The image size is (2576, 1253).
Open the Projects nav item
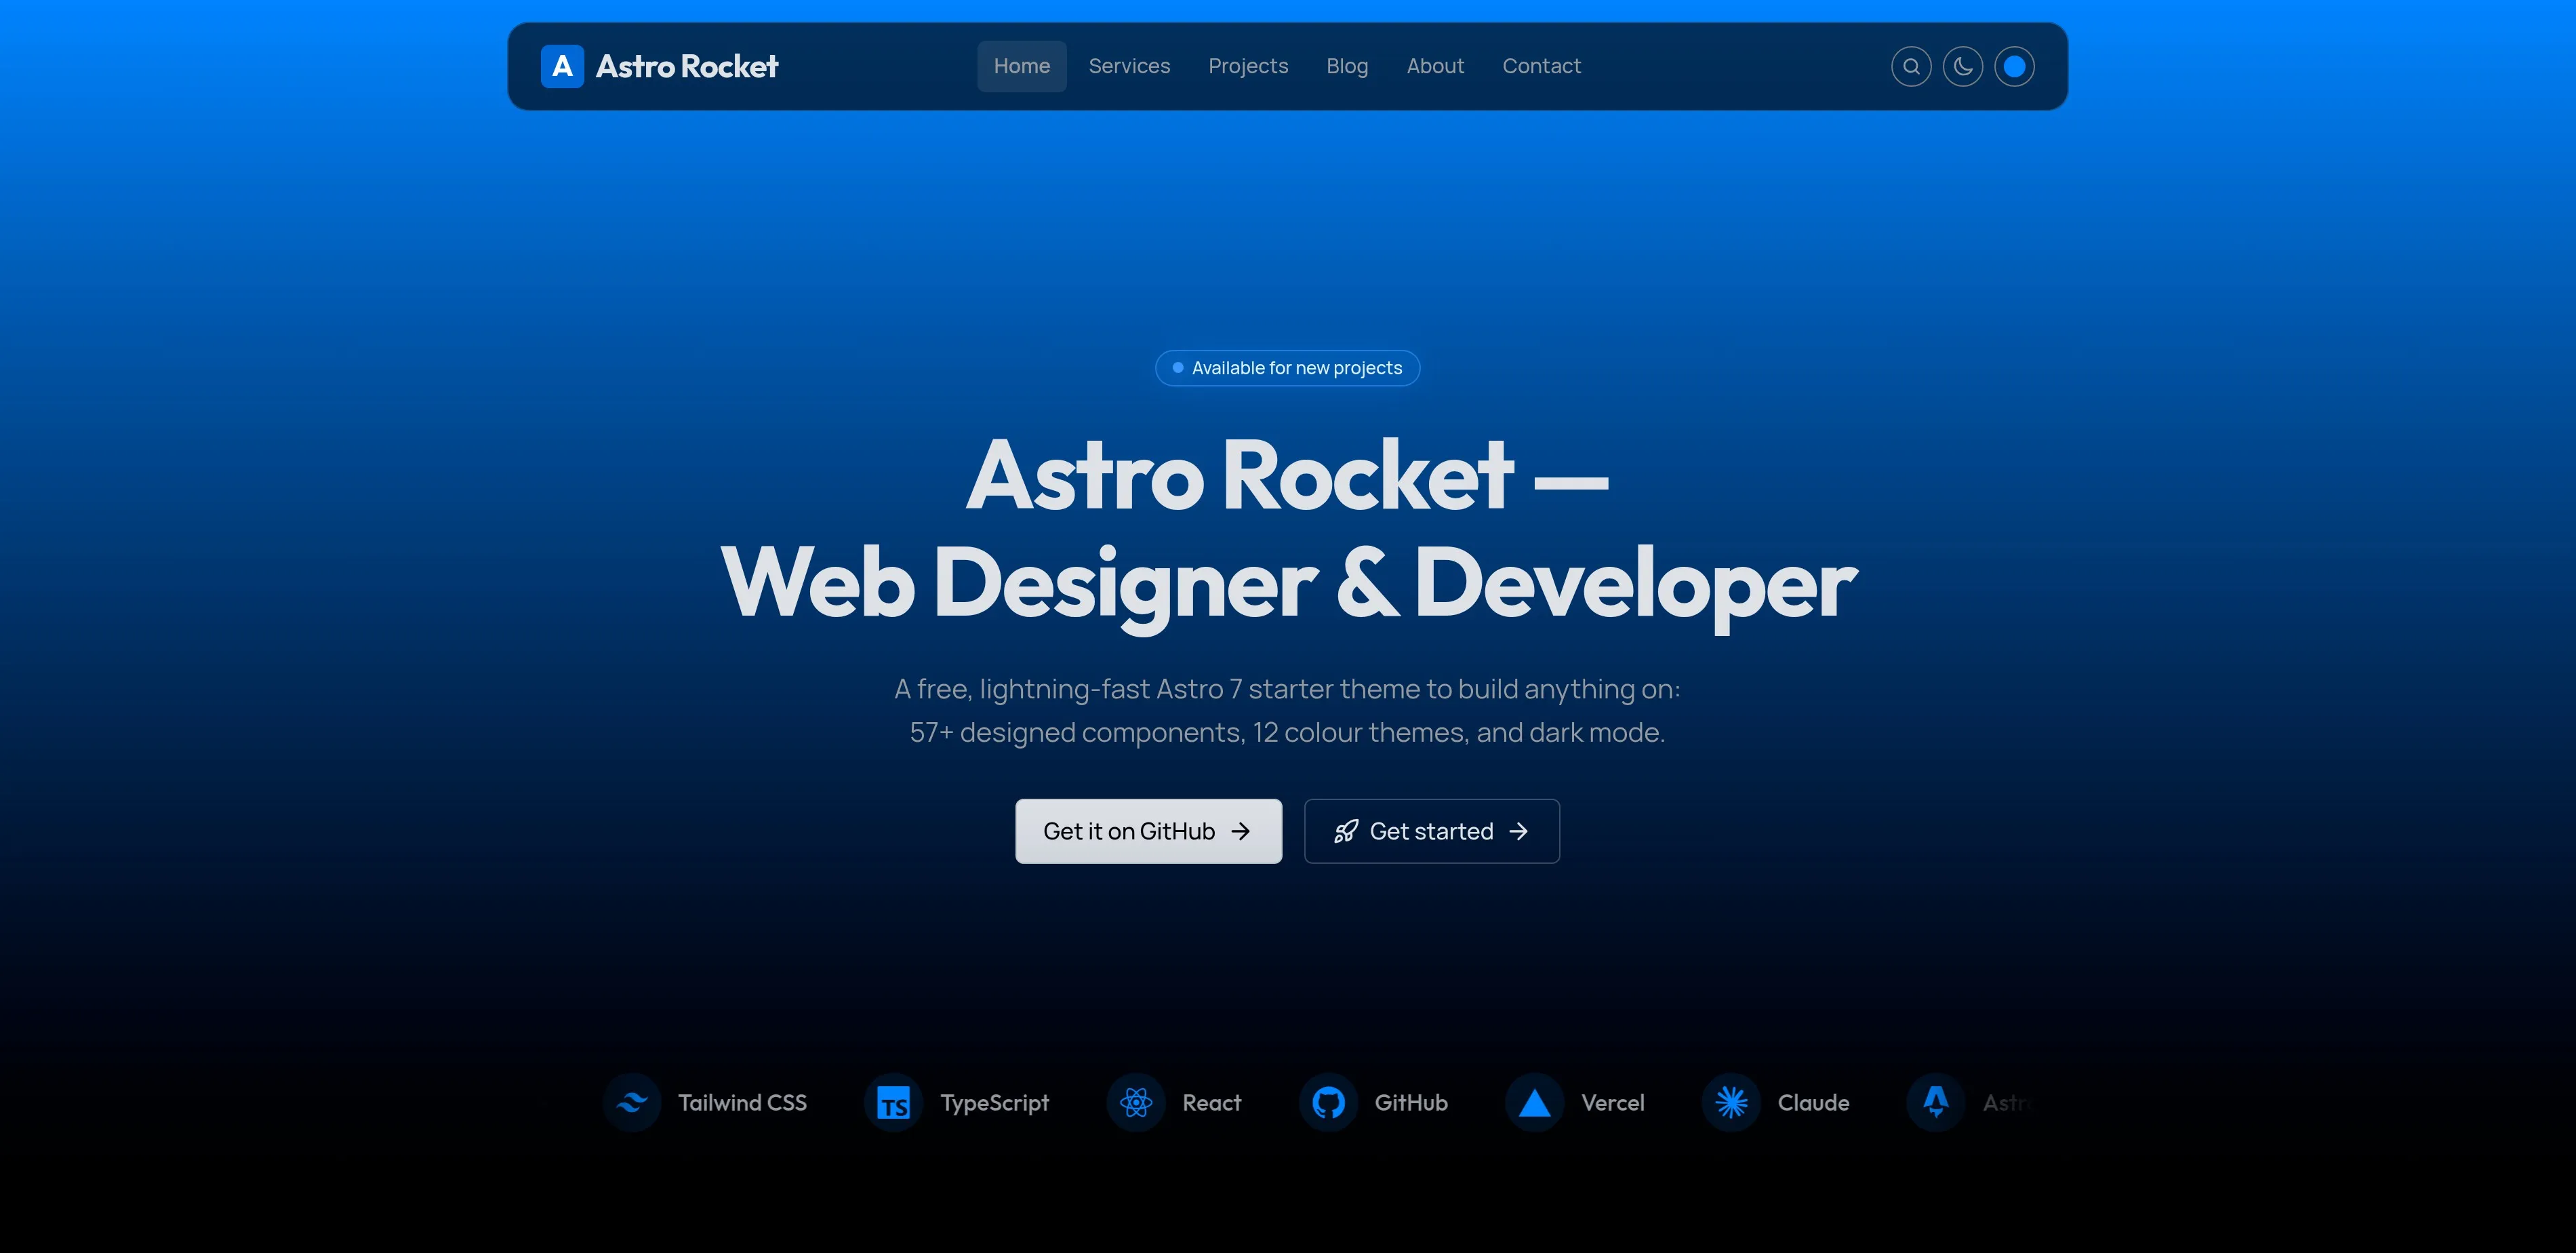[1248, 66]
